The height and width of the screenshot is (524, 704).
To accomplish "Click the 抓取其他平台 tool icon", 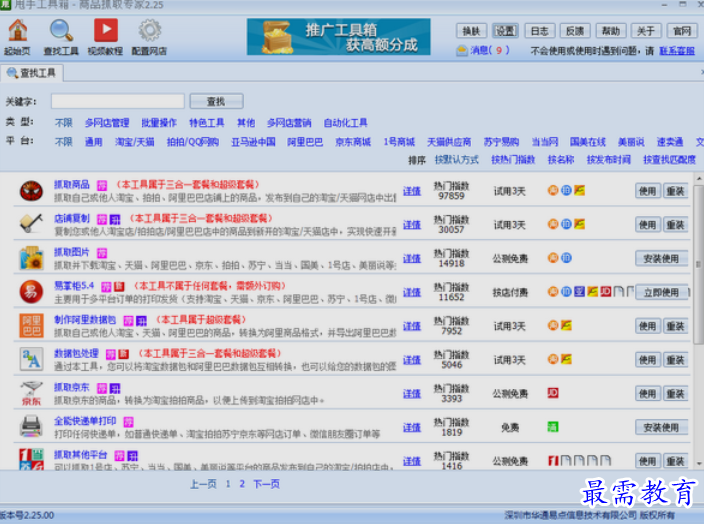I will point(31,459).
